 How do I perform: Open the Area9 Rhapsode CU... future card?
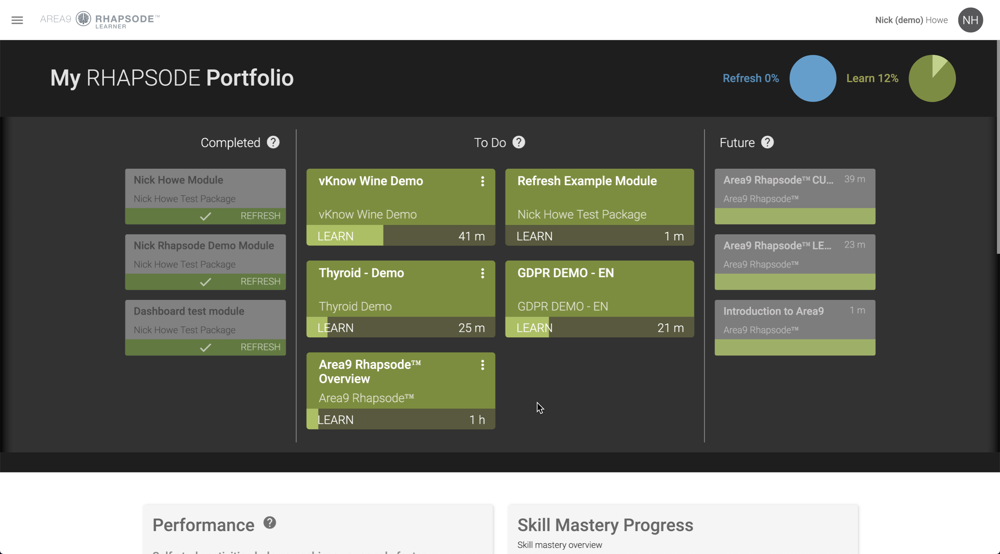pyautogui.click(x=795, y=196)
